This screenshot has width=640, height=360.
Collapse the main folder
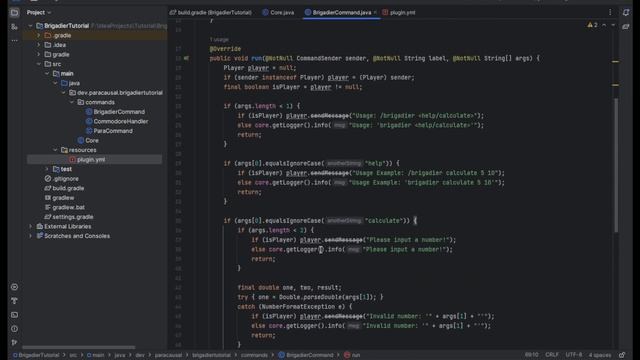[x=47, y=73]
